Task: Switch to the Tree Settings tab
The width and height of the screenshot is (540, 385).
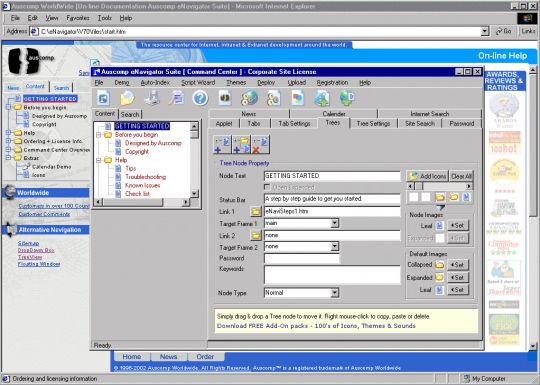Action: pos(373,124)
